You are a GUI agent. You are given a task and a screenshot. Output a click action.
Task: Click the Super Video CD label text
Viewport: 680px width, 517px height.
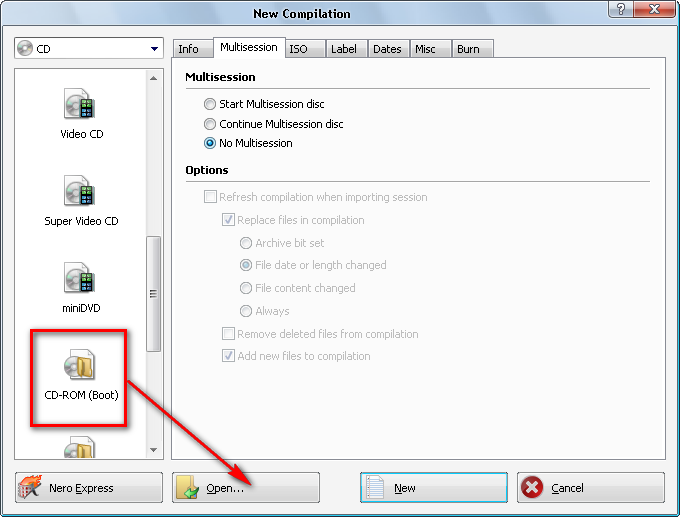pos(81,221)
